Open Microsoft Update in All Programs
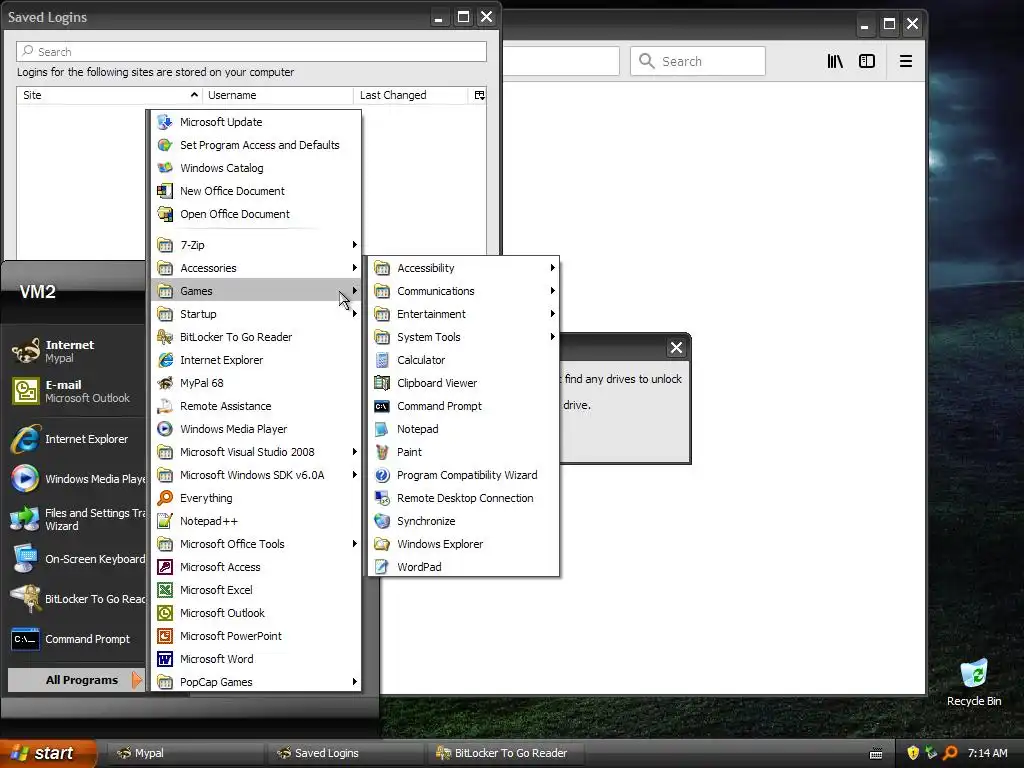This screenshot has width=1024, height=768. (256, 122)
